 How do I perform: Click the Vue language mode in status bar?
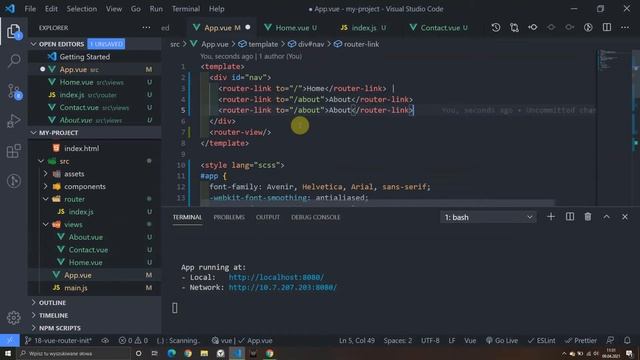pos(470,340)
